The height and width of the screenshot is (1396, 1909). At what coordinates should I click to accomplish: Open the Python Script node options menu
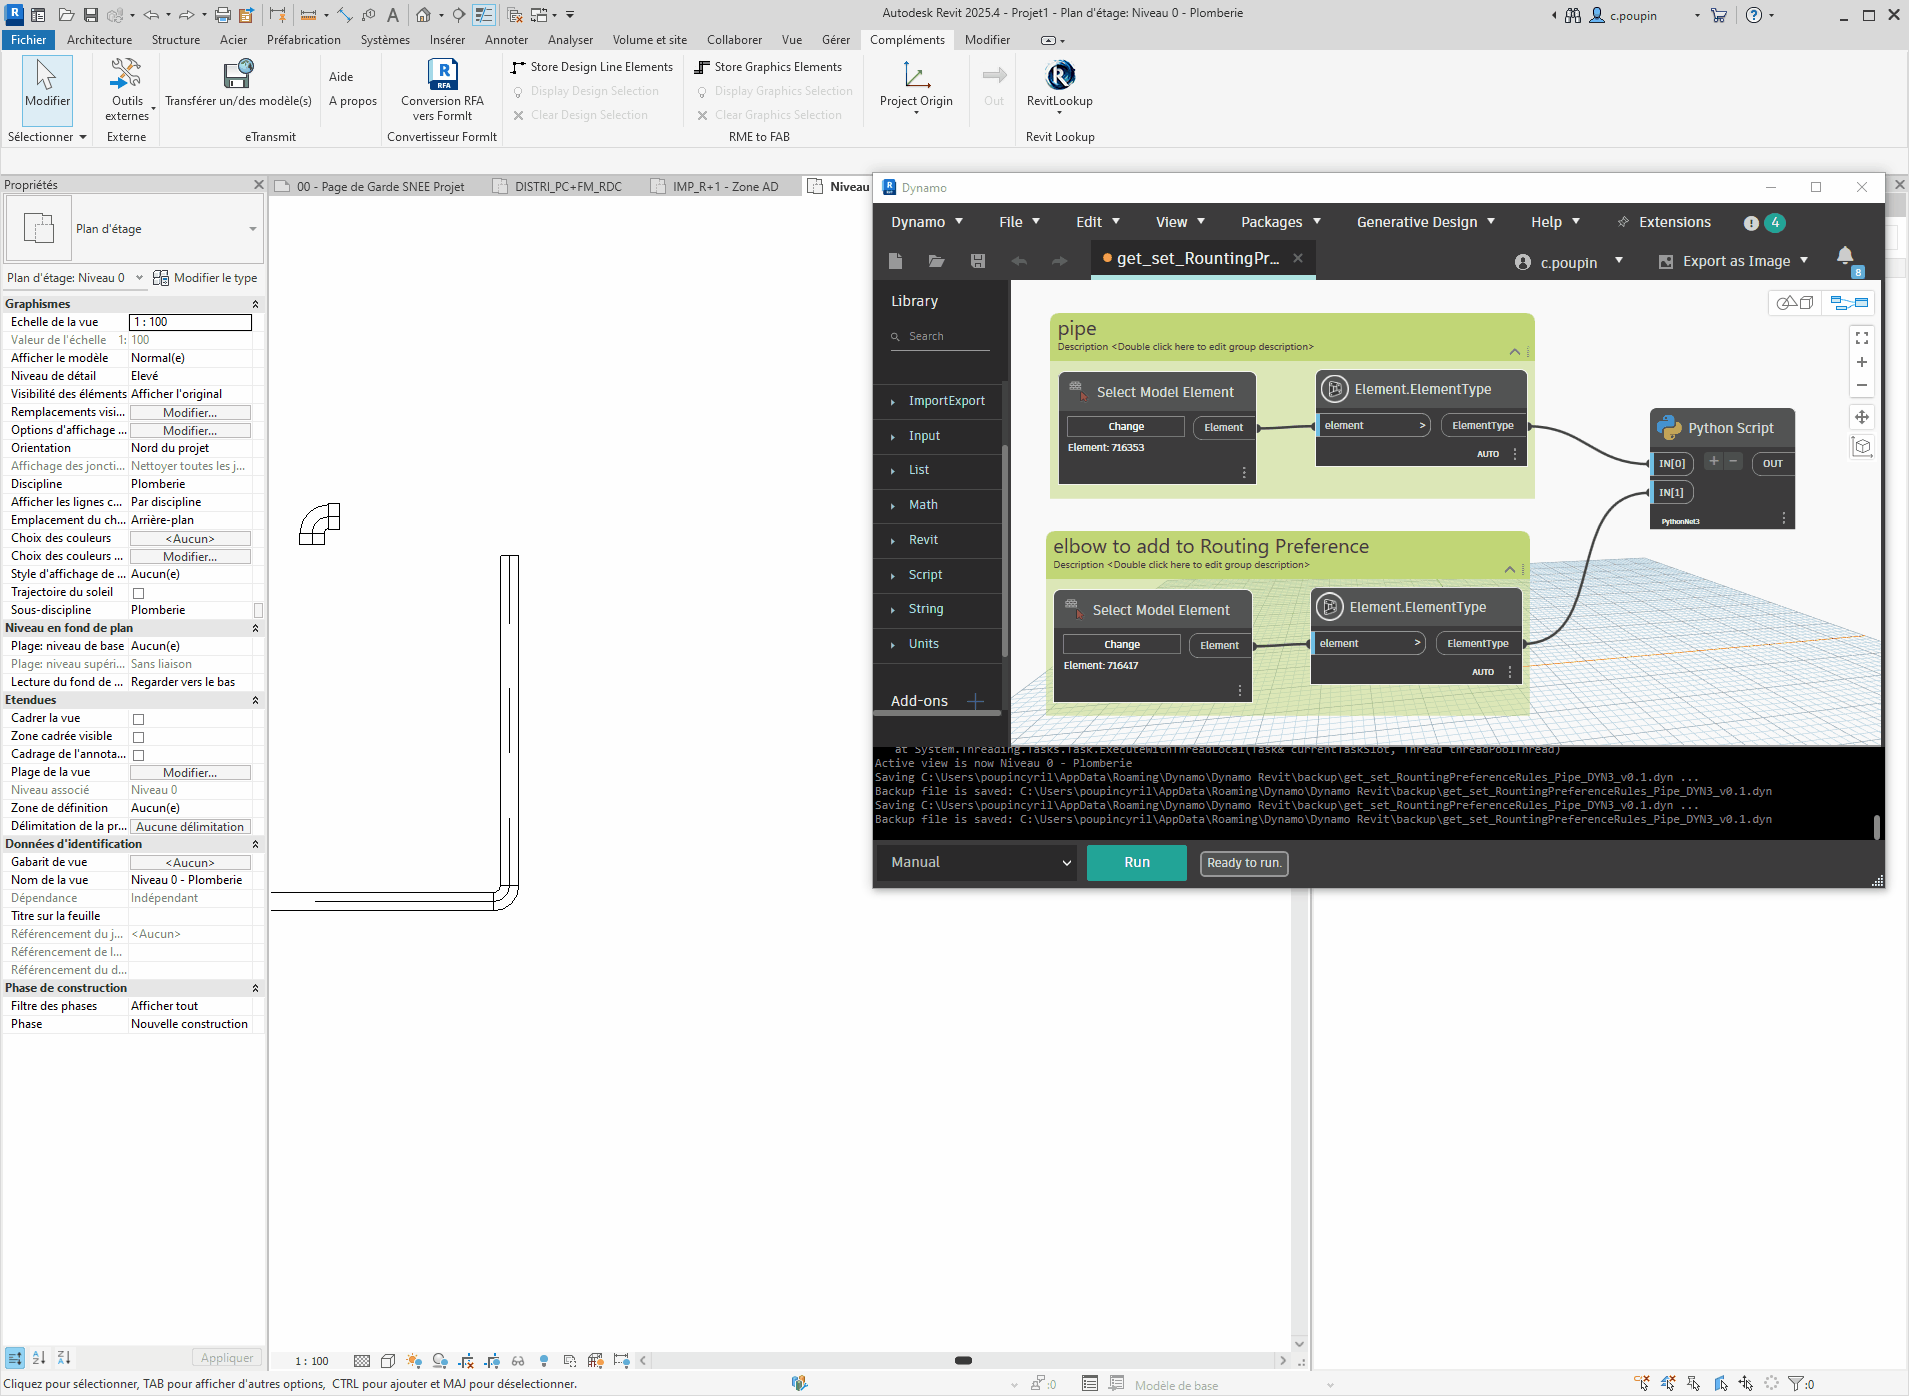[1784, 518]
